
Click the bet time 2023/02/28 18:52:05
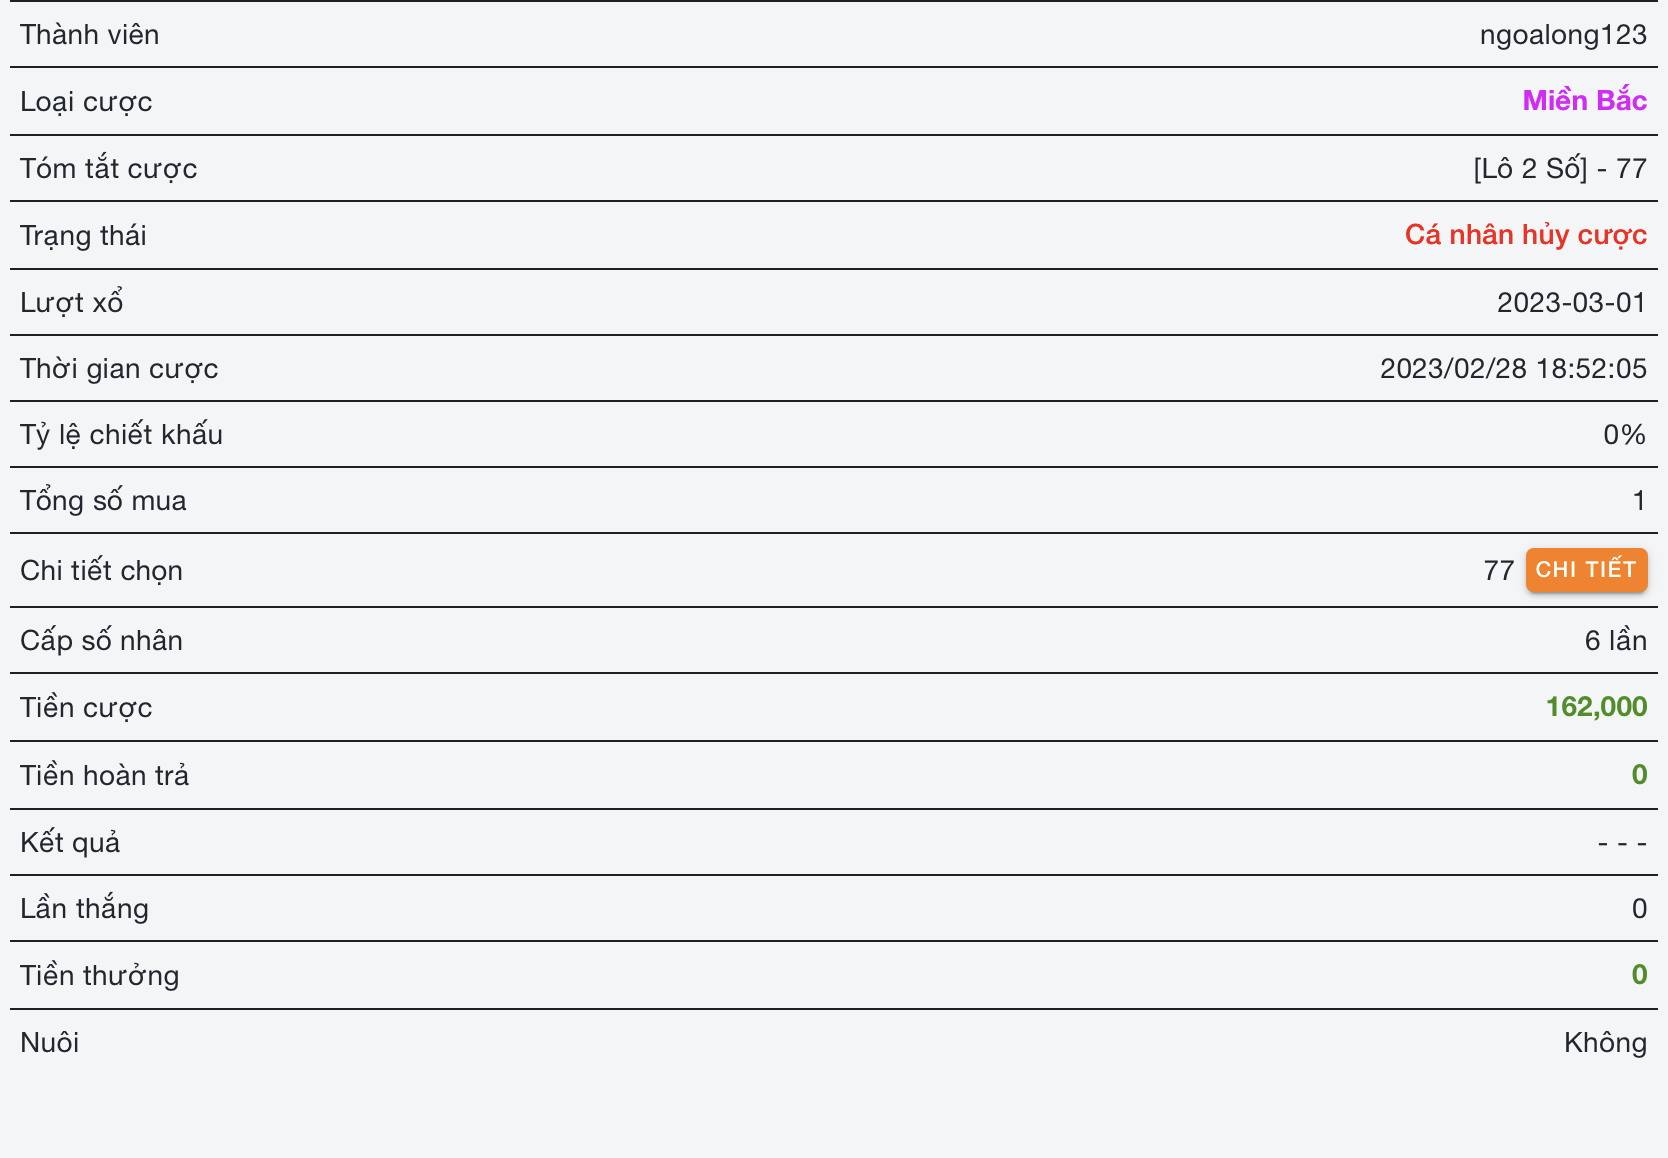1512,368
